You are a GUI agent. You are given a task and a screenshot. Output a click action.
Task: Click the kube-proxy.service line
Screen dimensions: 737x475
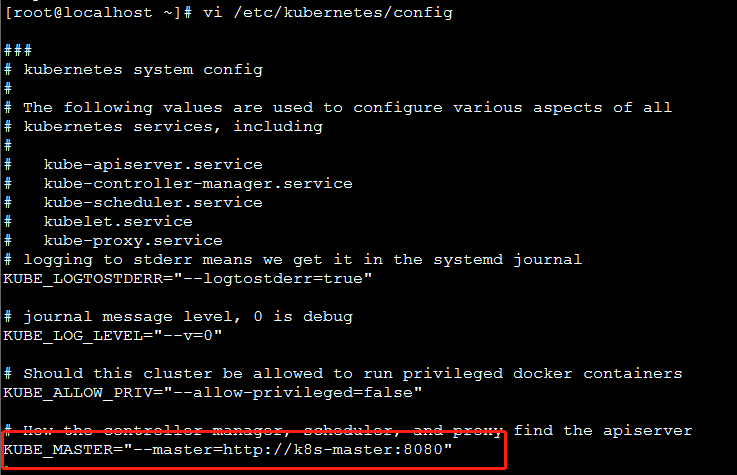point(133,240)
